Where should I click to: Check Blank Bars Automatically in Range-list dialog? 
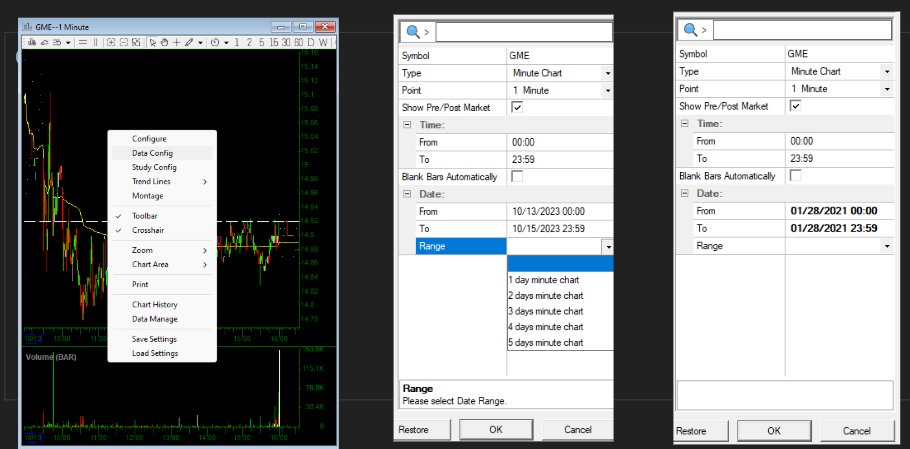click(517, 176)
